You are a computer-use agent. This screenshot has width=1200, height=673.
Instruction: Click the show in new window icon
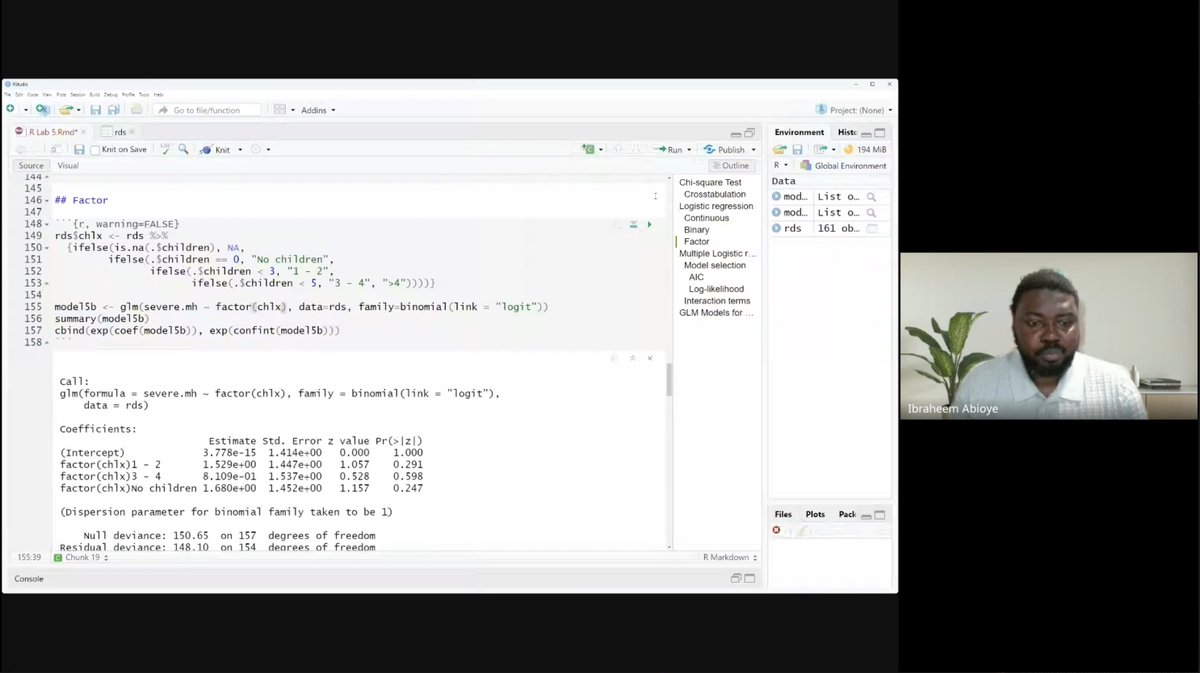click(x=57, y=149)
